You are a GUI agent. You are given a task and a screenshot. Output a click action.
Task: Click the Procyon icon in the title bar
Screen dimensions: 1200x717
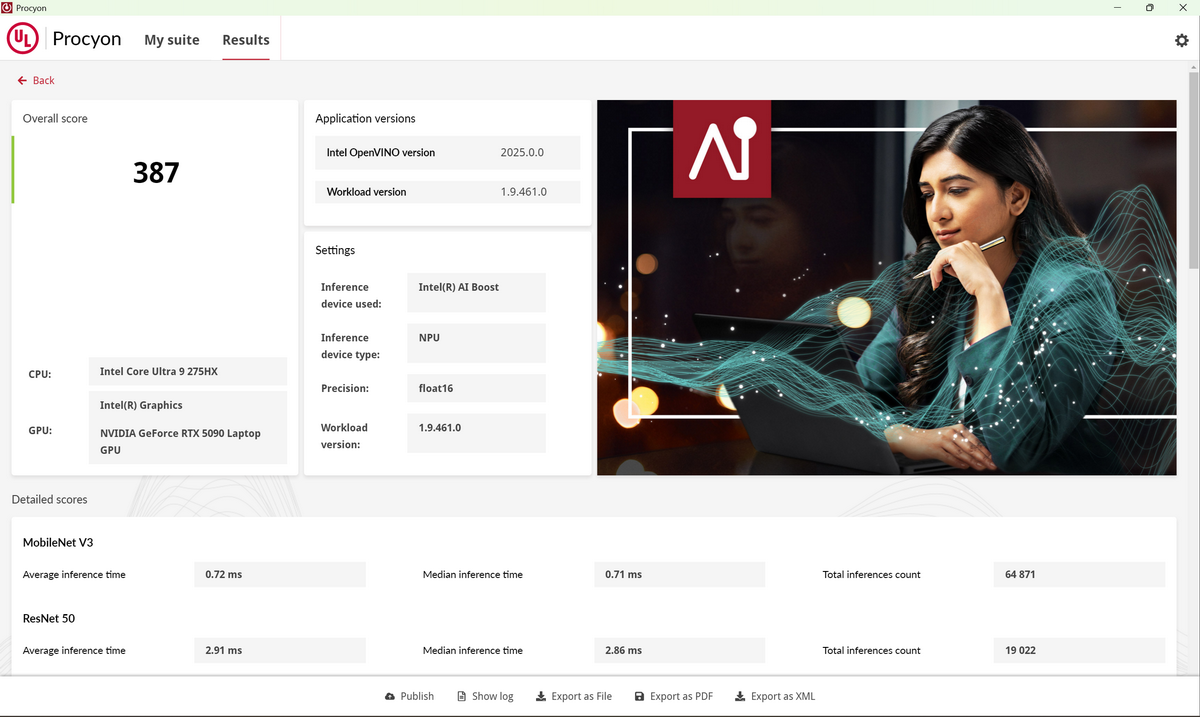(x=8, y=7)
